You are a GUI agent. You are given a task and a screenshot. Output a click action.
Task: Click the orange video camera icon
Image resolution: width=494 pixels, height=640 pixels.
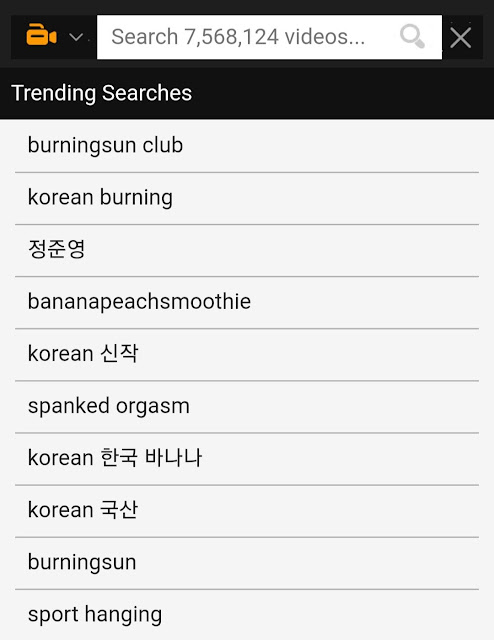(x=41, y=35)
